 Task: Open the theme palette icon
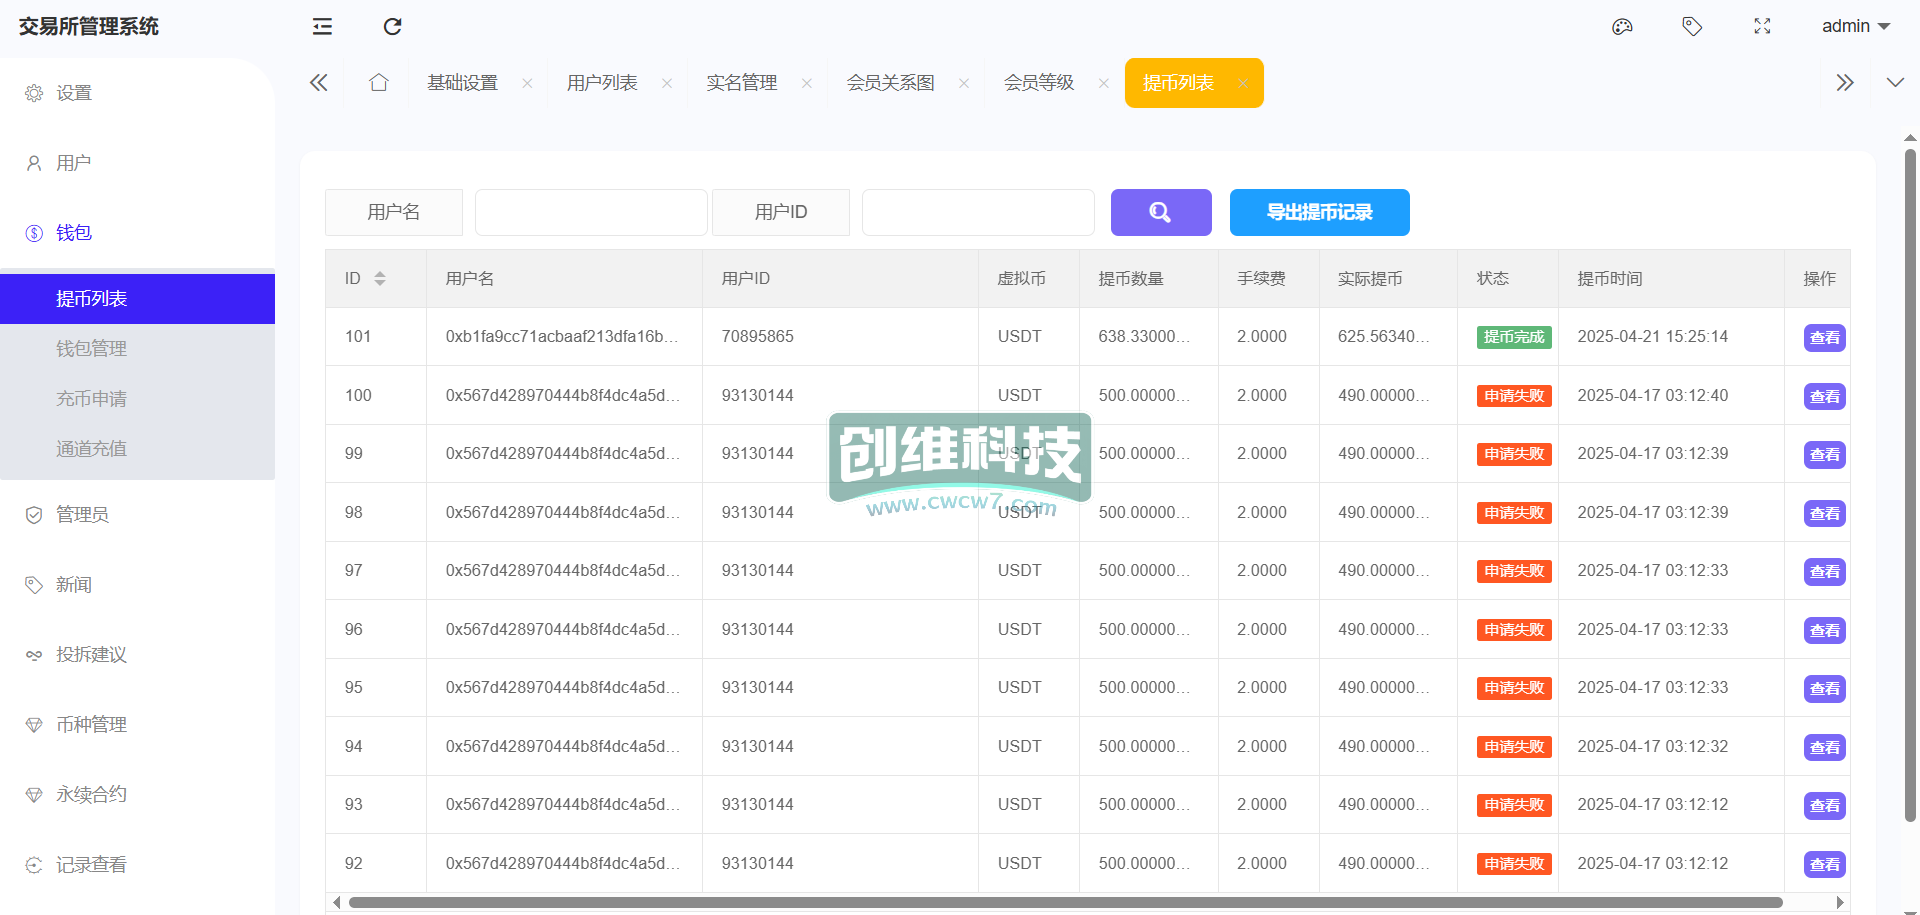pos(1622,27)
